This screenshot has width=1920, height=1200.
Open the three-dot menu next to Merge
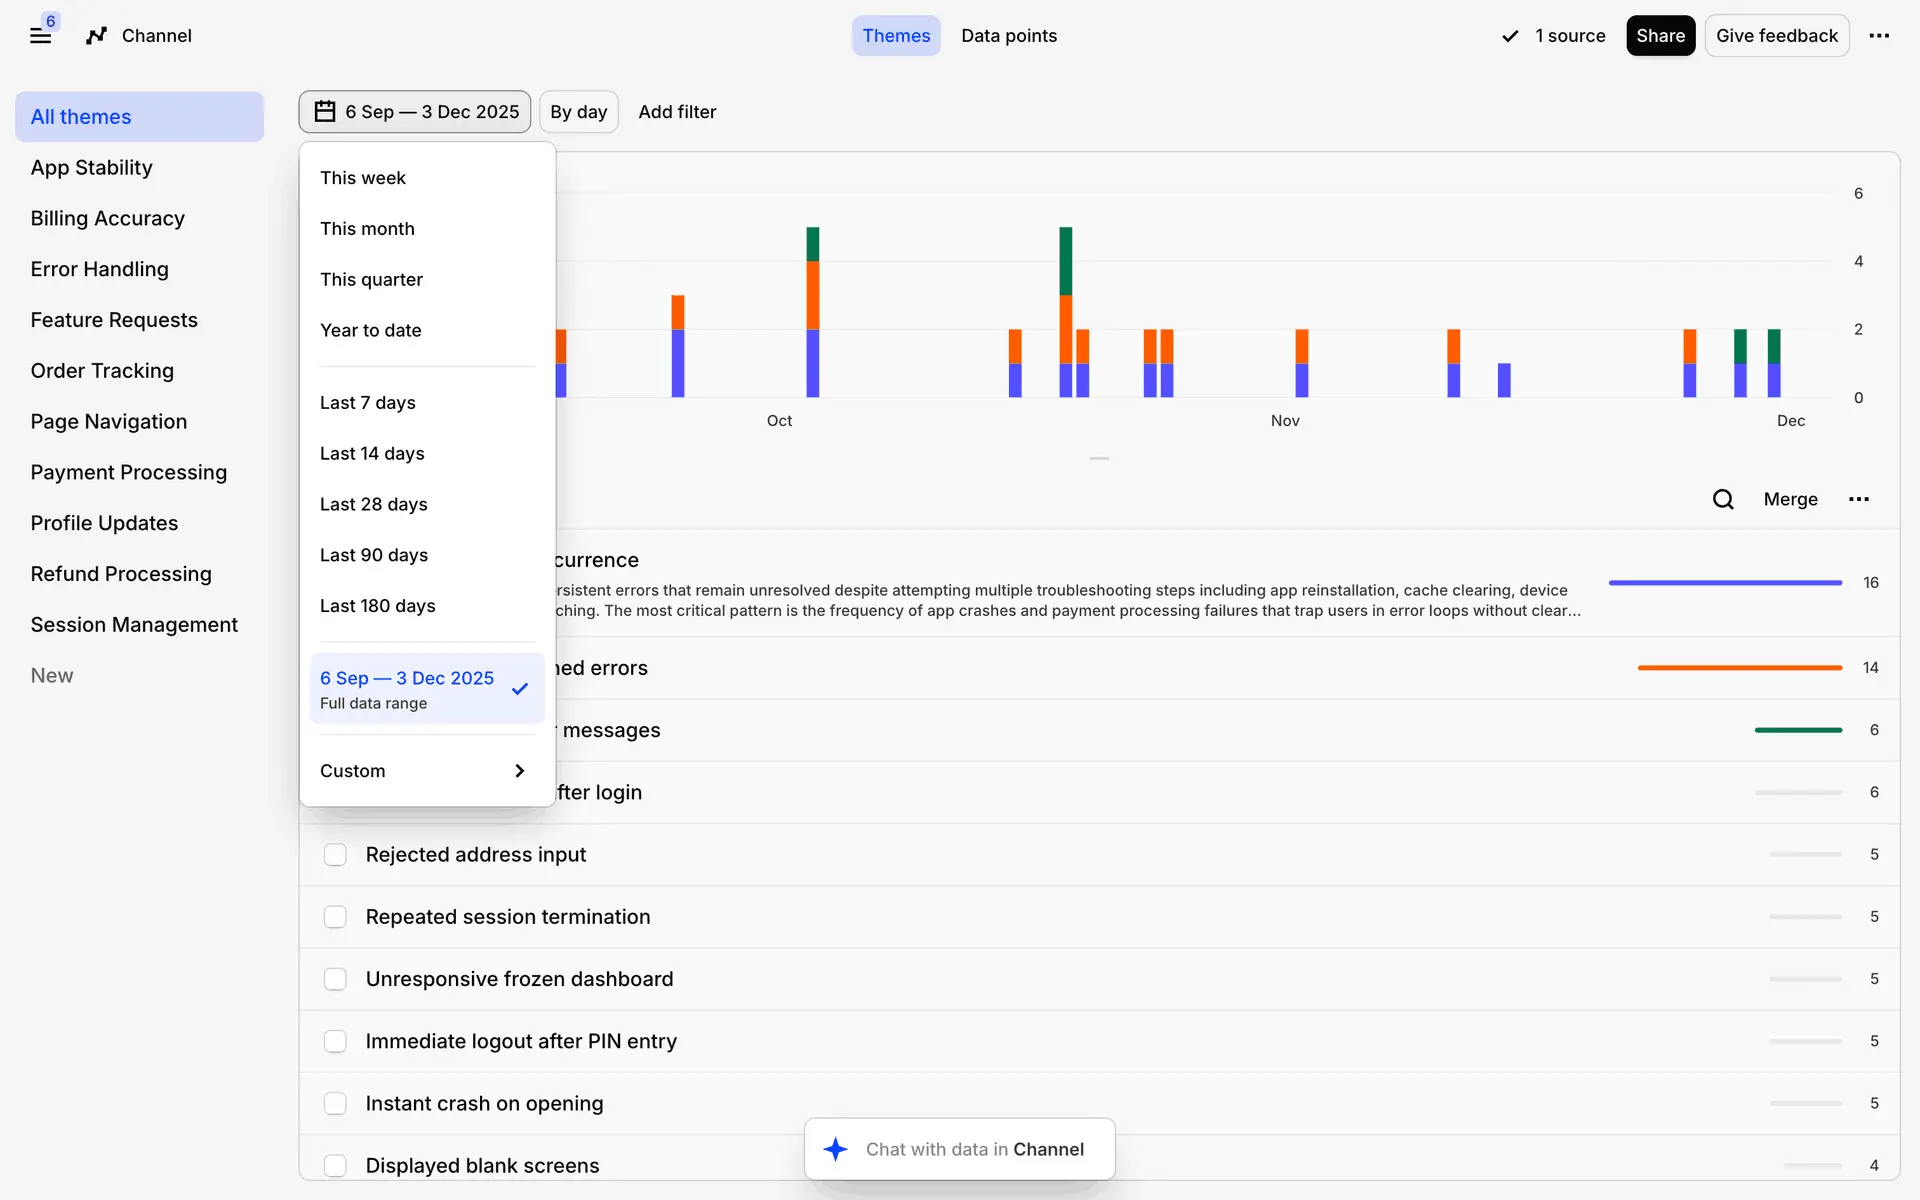1858,499
